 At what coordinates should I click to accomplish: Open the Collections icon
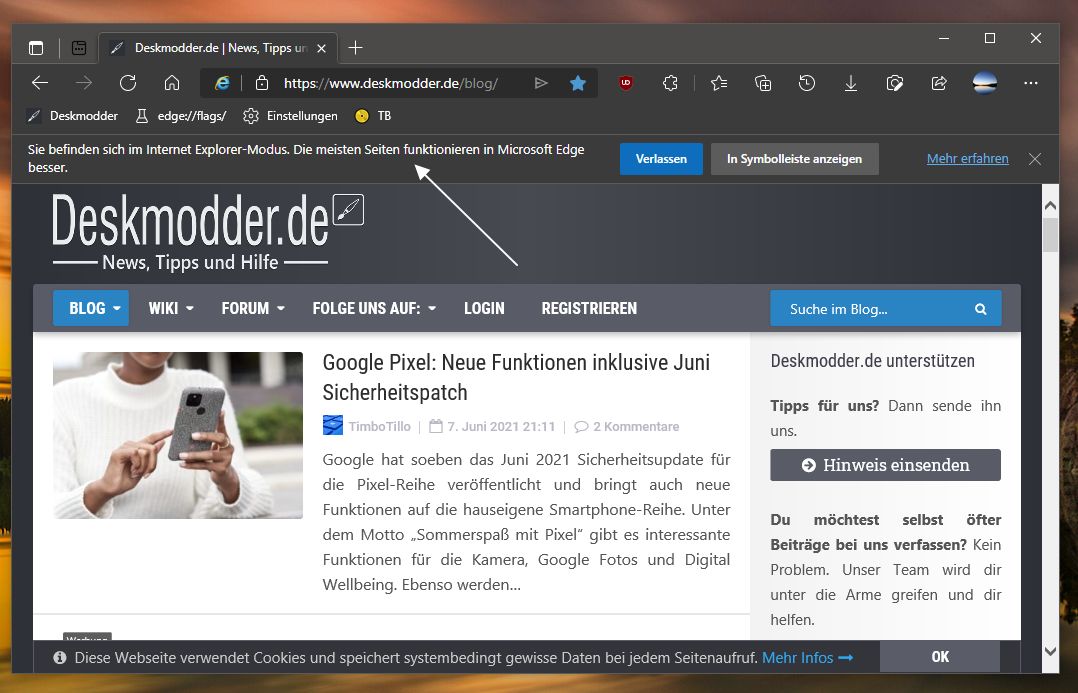click(x=763, y=83)
